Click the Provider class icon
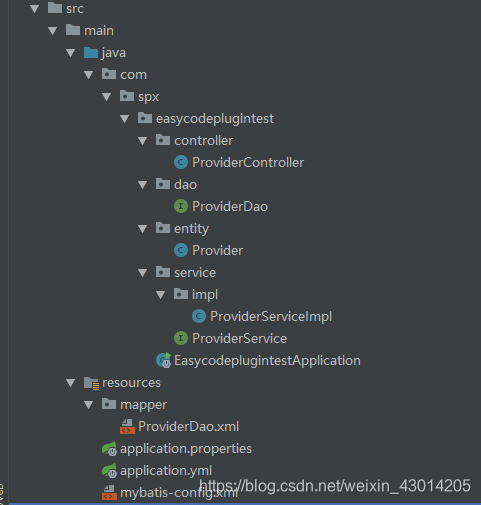The image size is (481, 505). [181, 250]
